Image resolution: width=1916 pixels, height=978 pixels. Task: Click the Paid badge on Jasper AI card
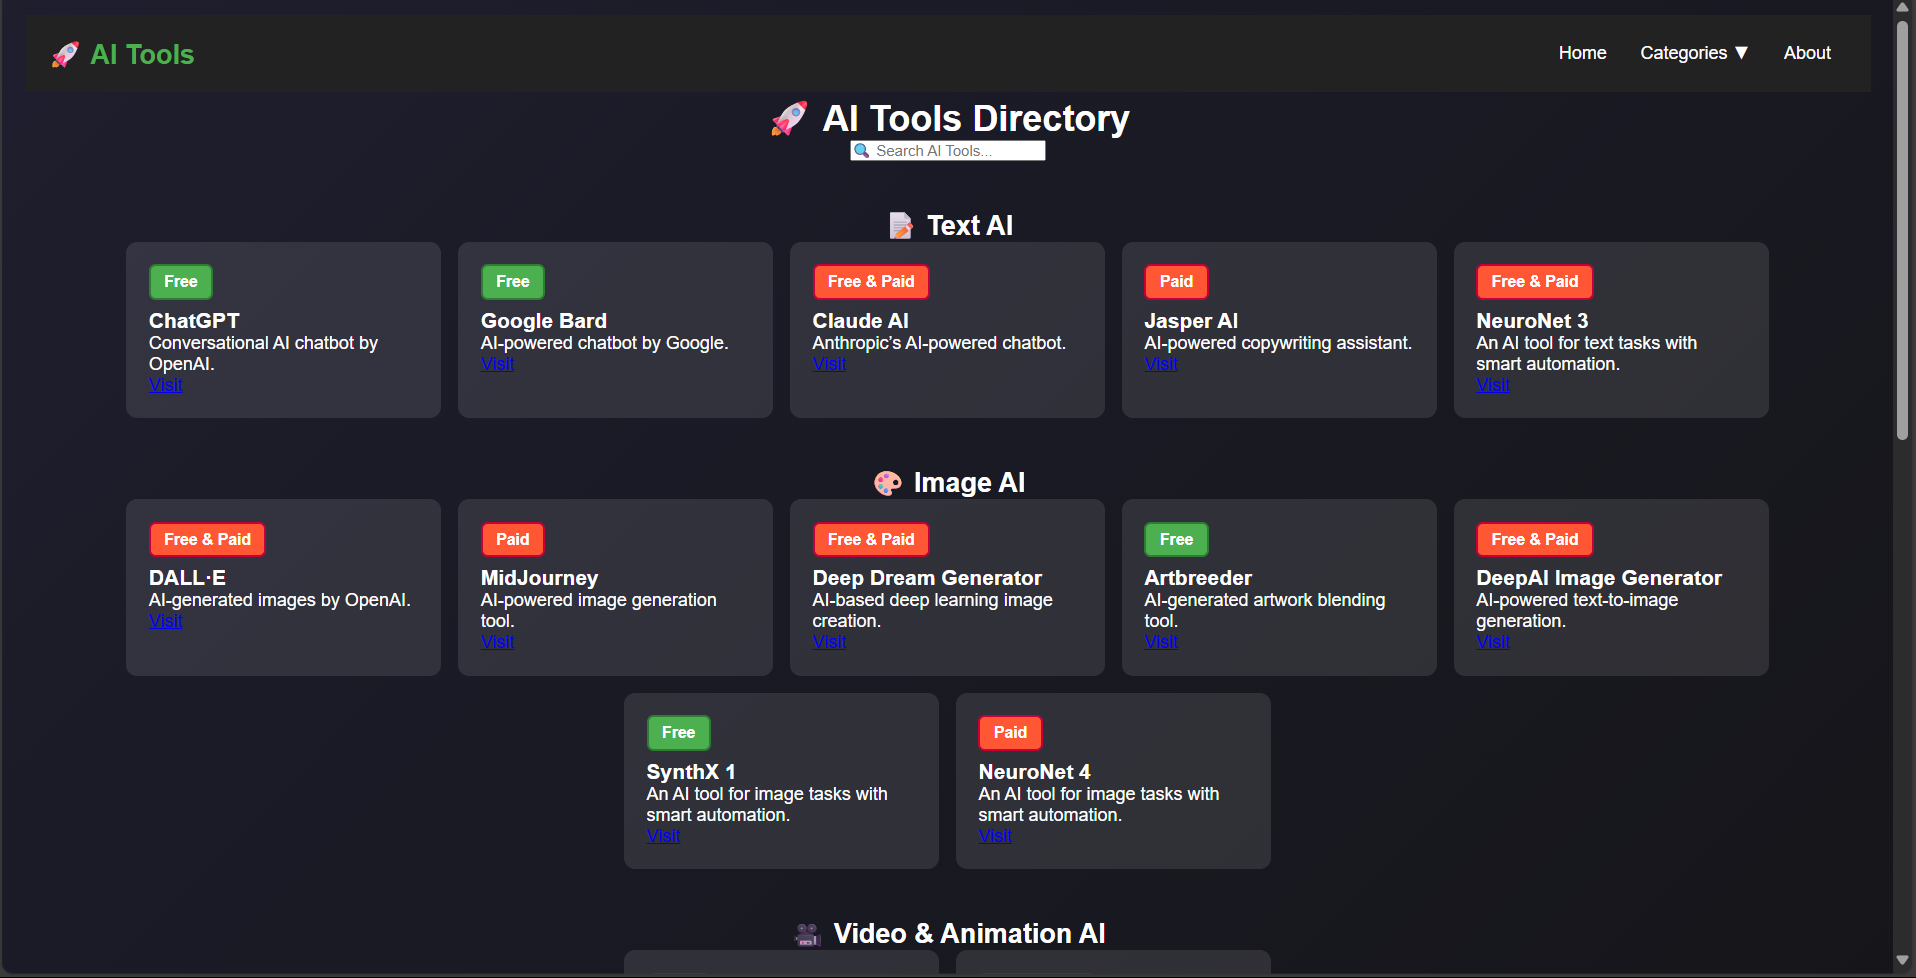[x=1176, y=282]
